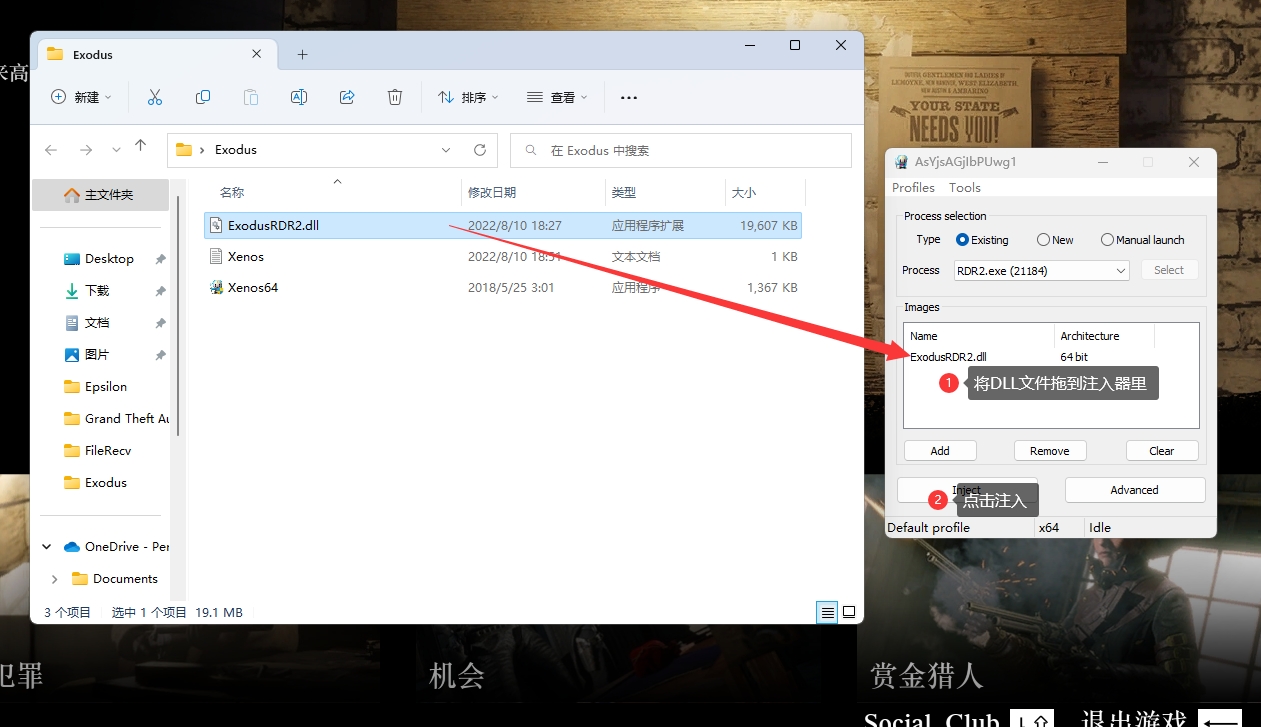
Task: Expand the Documents tree folder
Action: click(54, 579)
